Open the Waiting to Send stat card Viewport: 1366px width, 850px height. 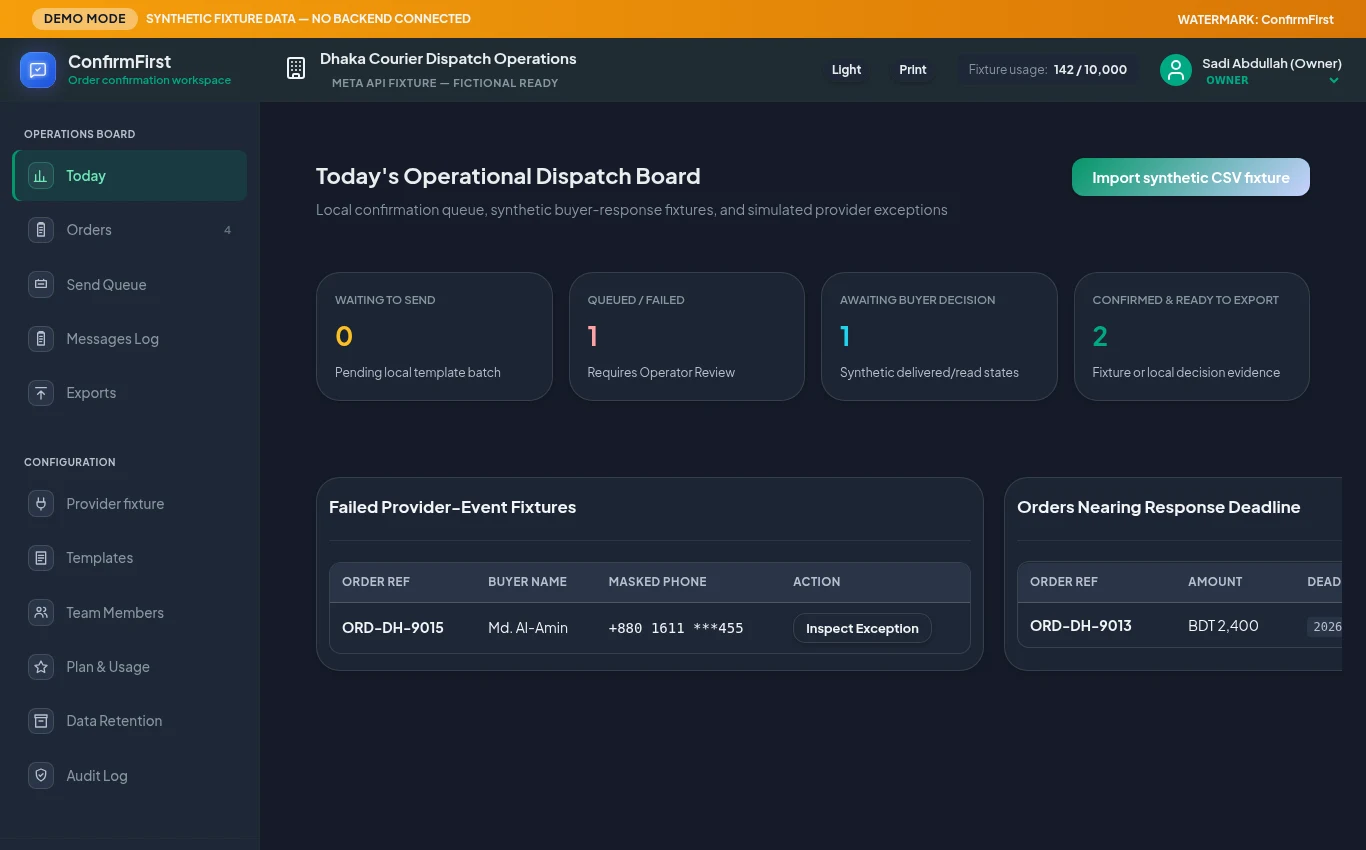tap(434, 337)
